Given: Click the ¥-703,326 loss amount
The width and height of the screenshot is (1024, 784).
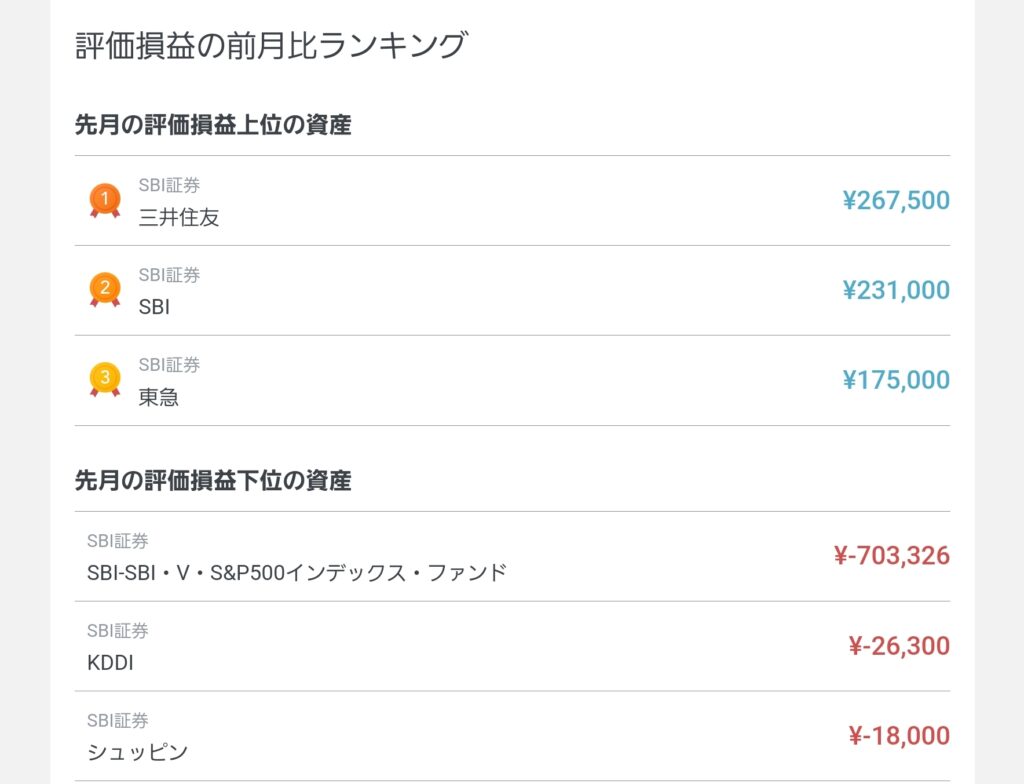Looking at the screenshot, I should 891,556.
